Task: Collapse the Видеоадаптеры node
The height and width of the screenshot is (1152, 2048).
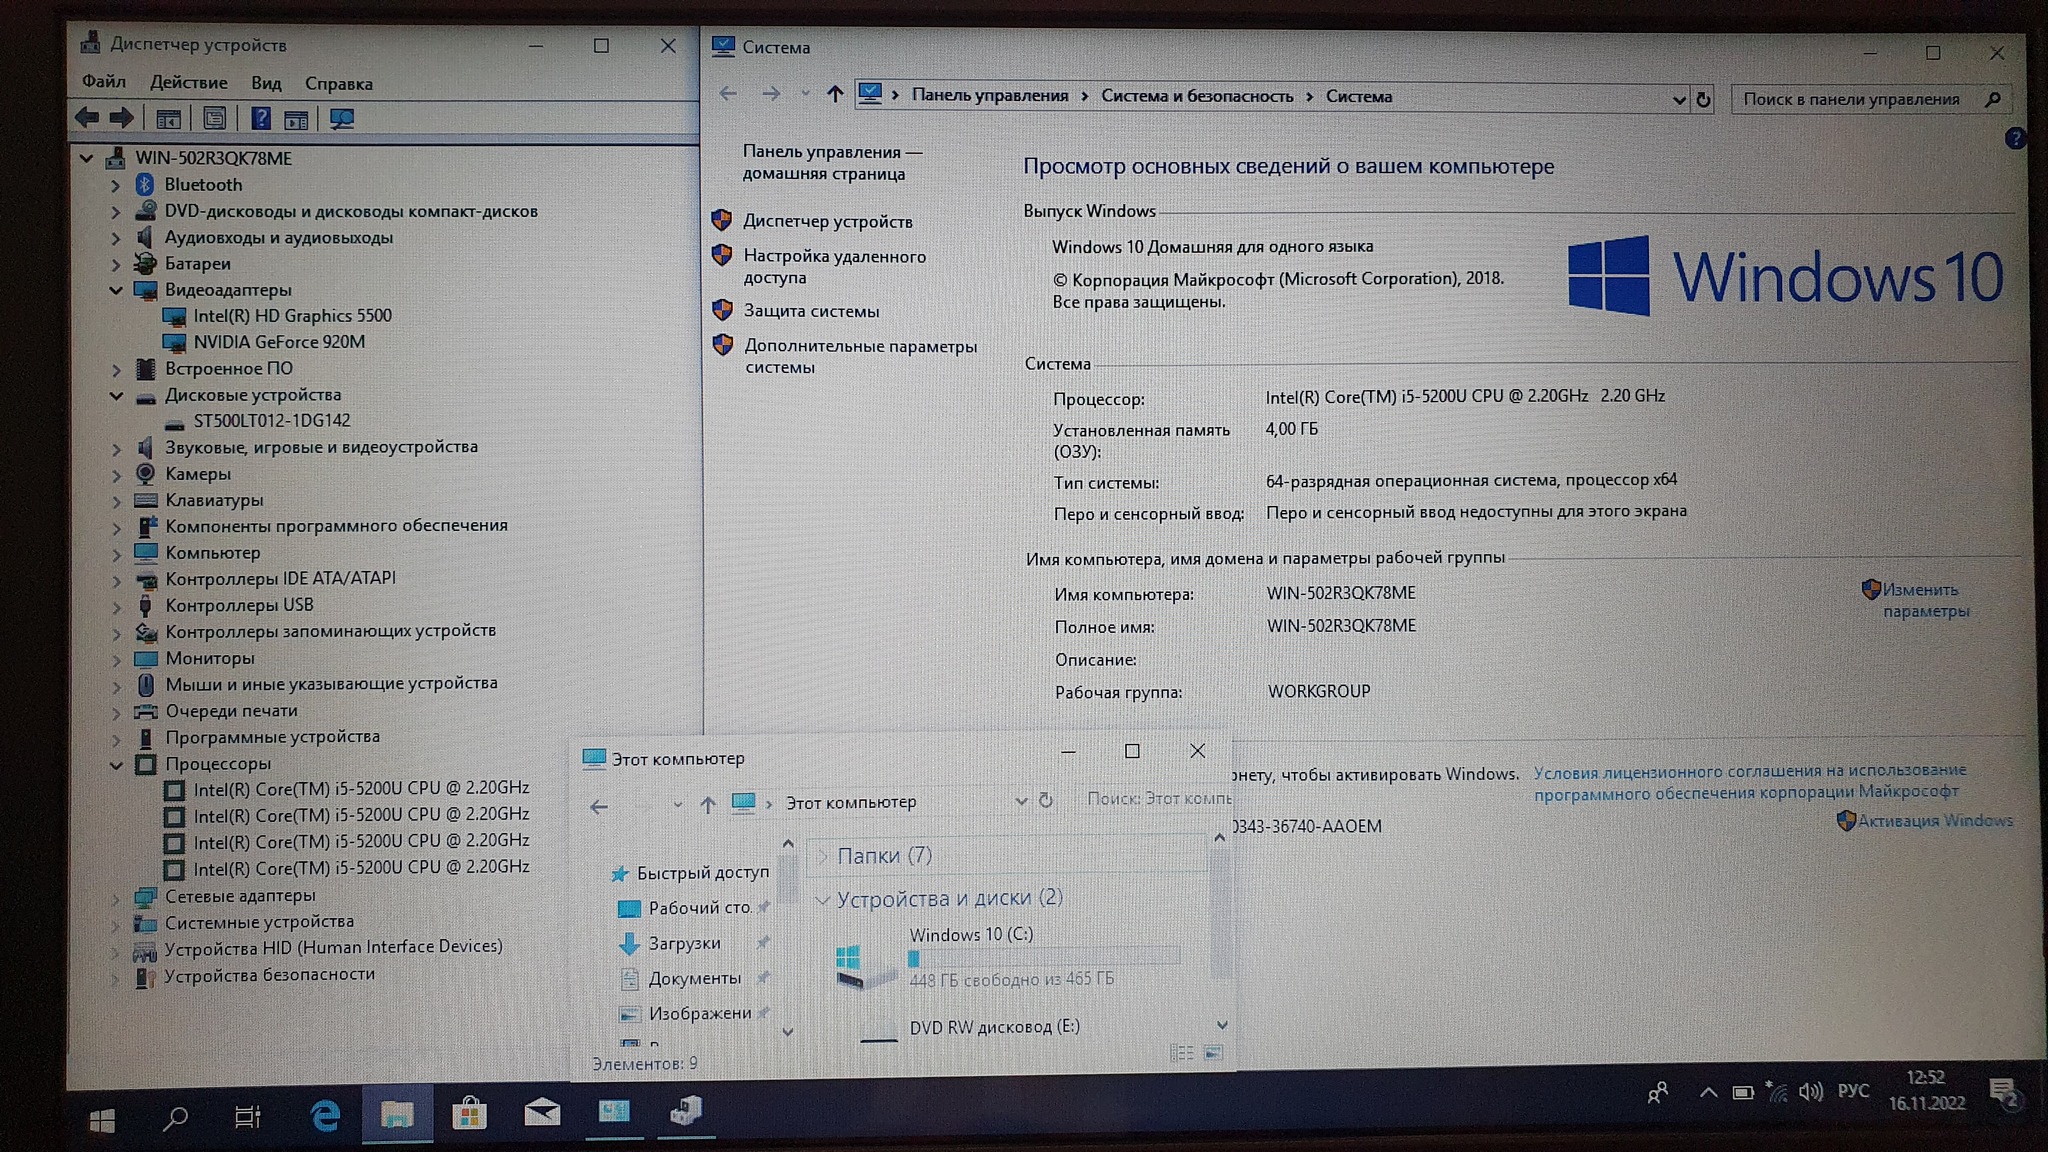Action: pos(116,290)
